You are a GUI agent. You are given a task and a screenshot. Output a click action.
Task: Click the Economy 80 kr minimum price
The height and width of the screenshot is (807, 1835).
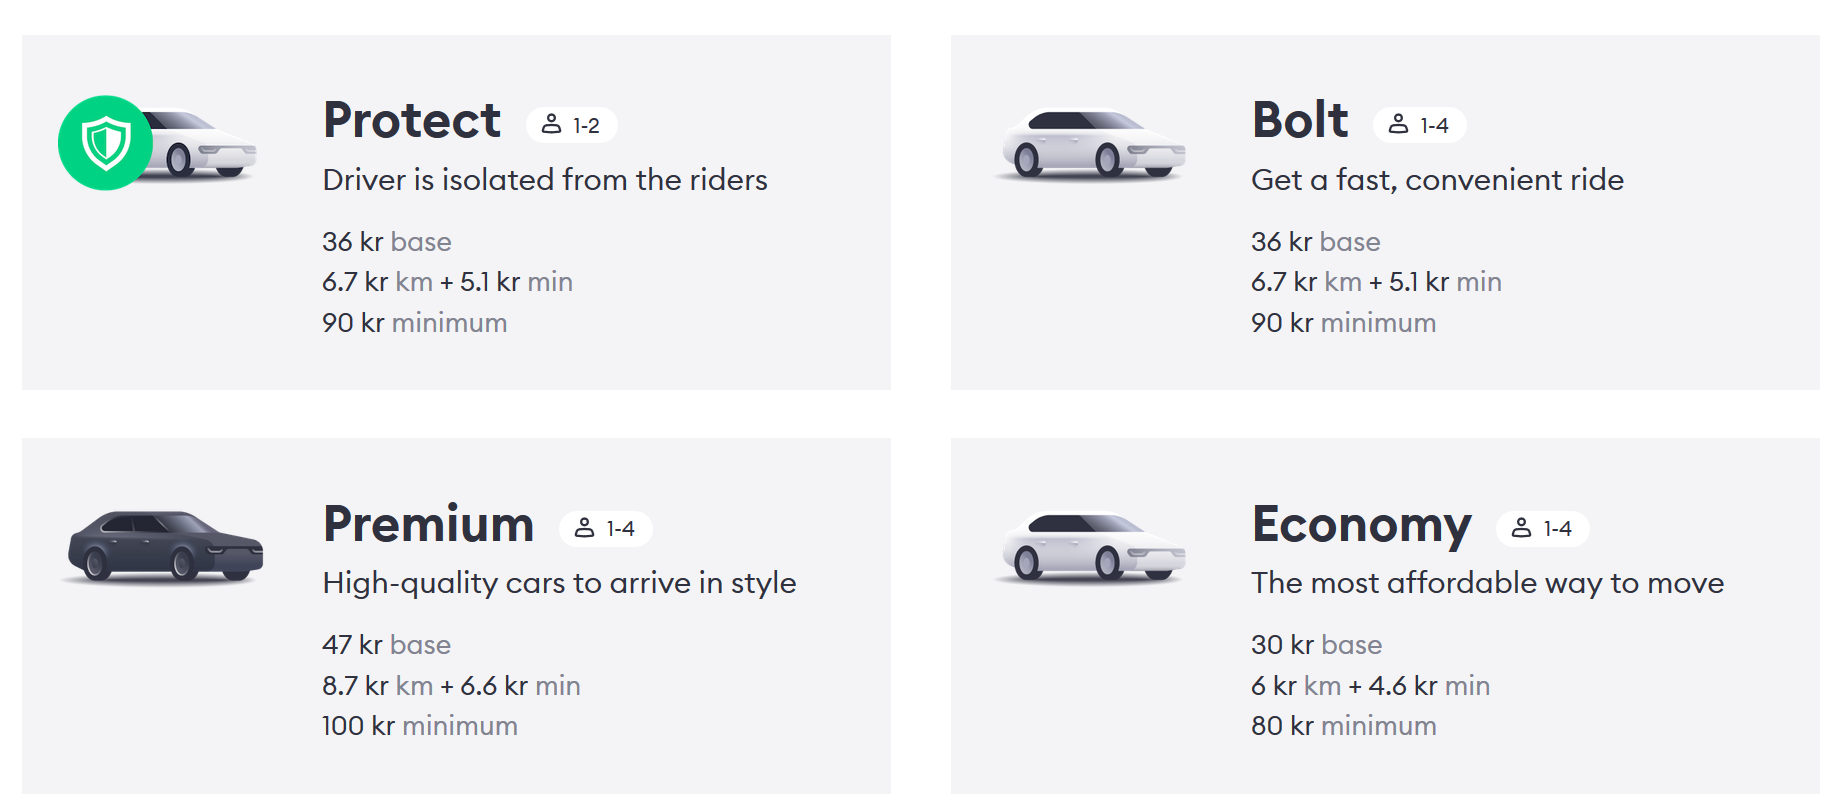(1343, 726)
